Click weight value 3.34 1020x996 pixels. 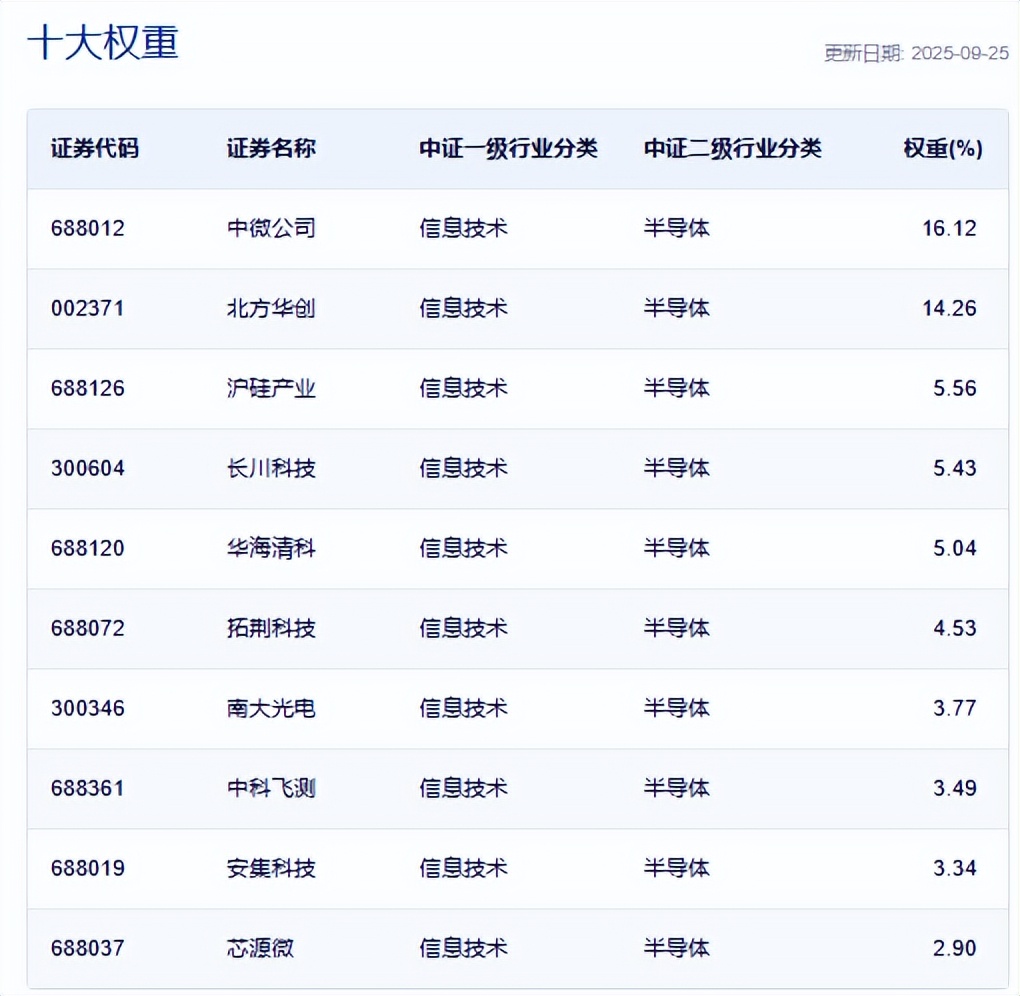955,868
